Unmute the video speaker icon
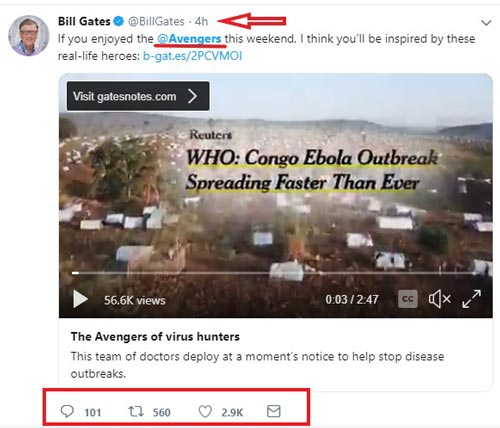The width and height of the screenshot is (500, 428). pos(440,299)
